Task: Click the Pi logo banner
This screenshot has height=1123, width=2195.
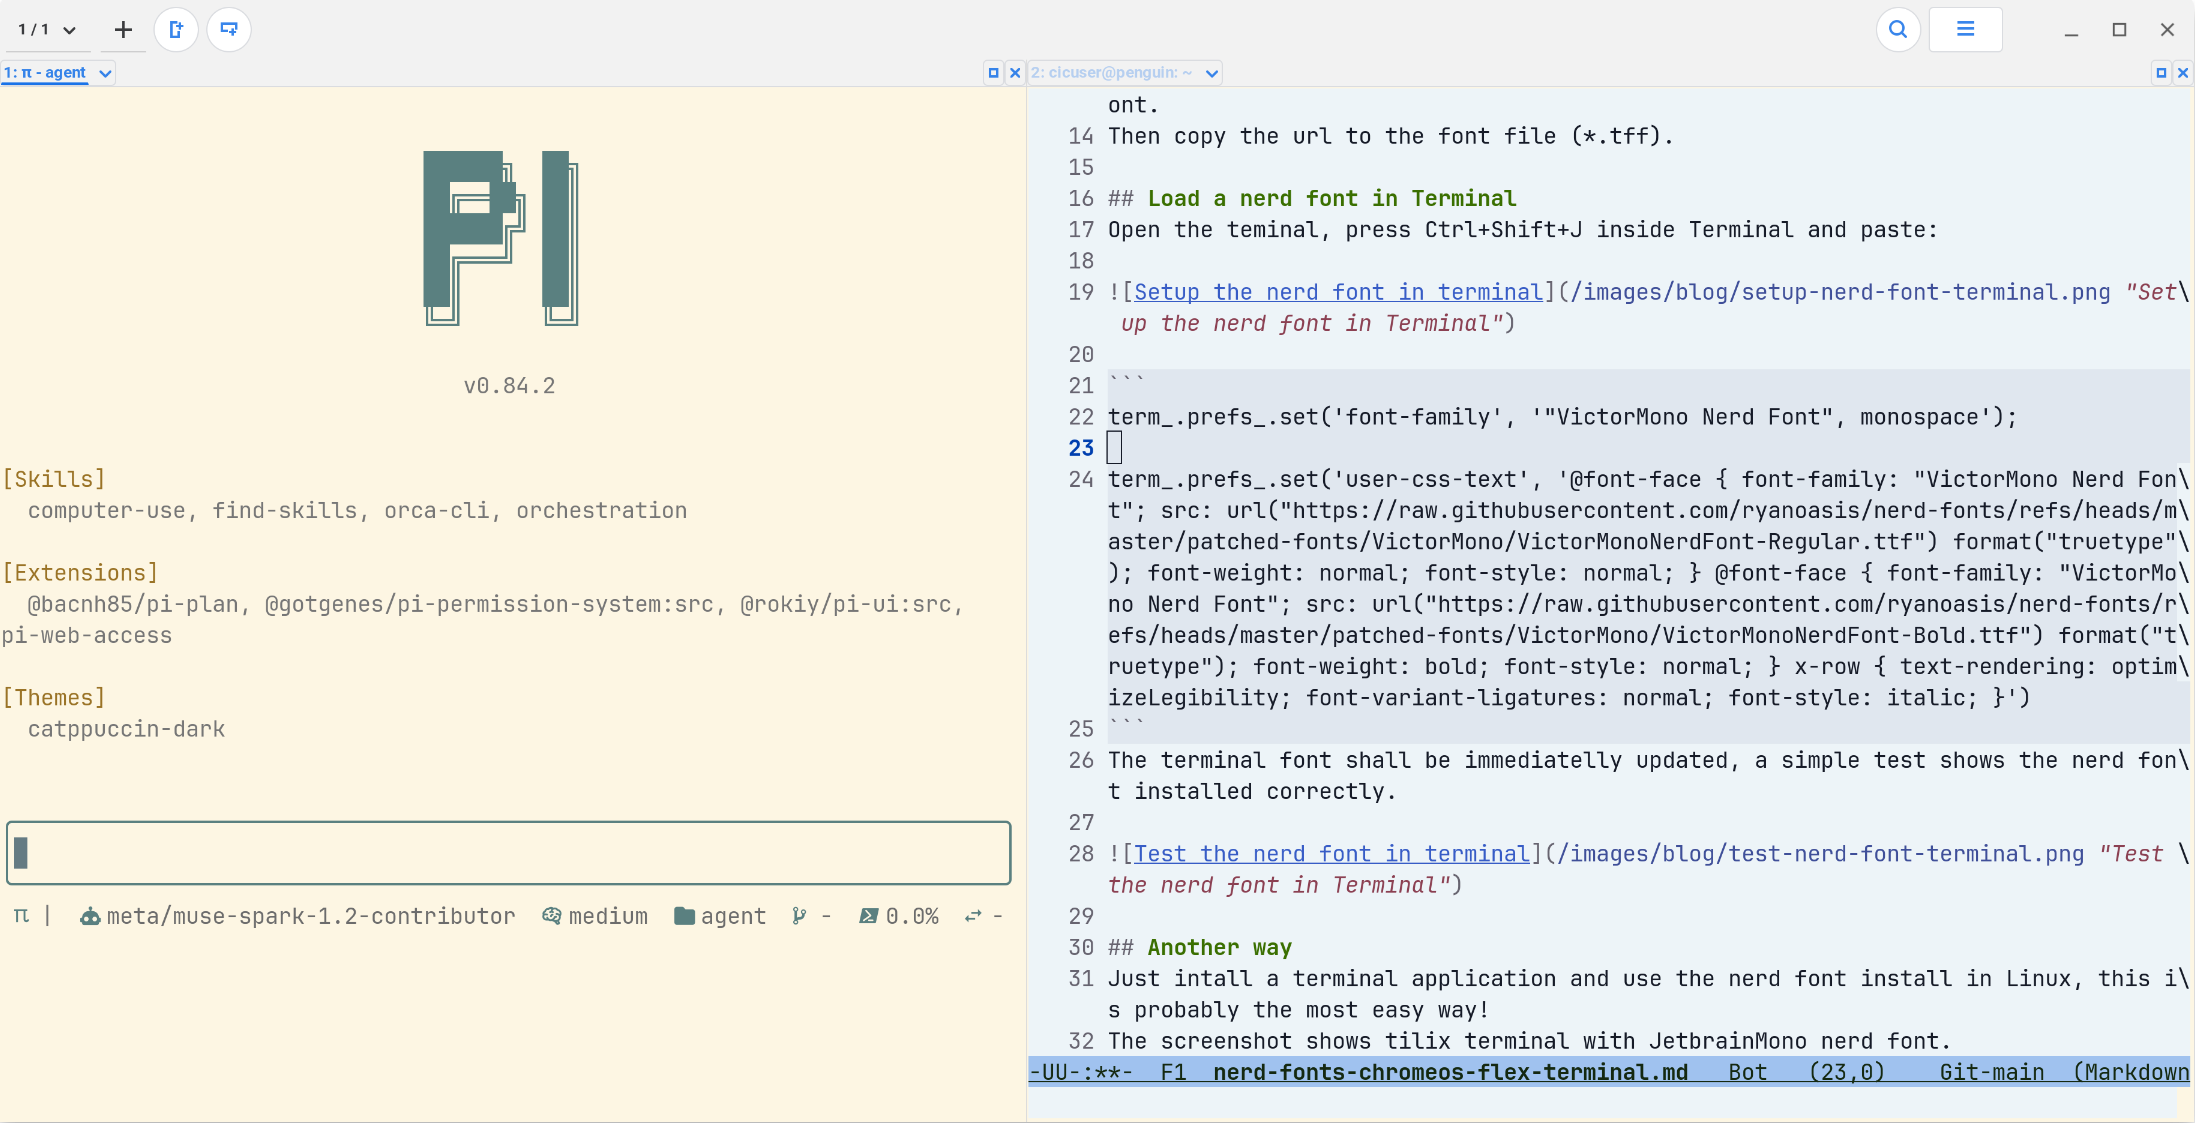Action: 501,238
